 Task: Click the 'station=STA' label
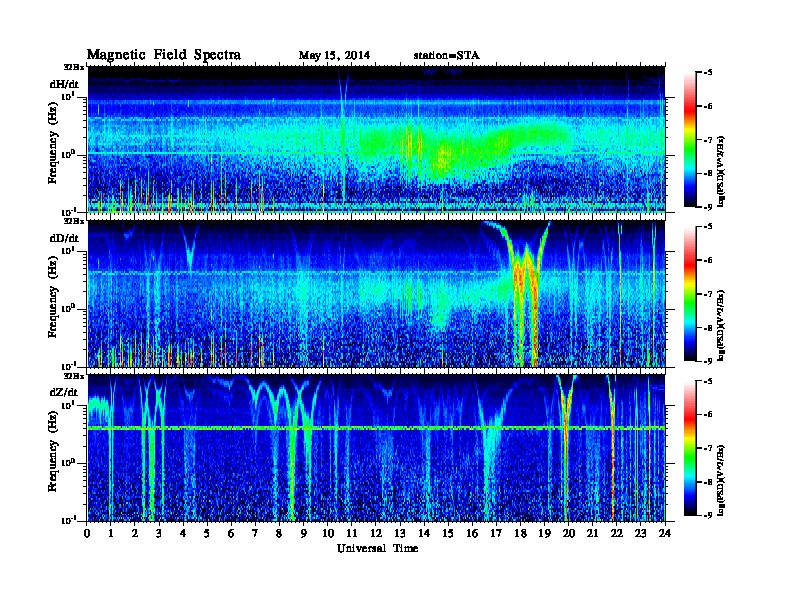[x=446, y=55]
